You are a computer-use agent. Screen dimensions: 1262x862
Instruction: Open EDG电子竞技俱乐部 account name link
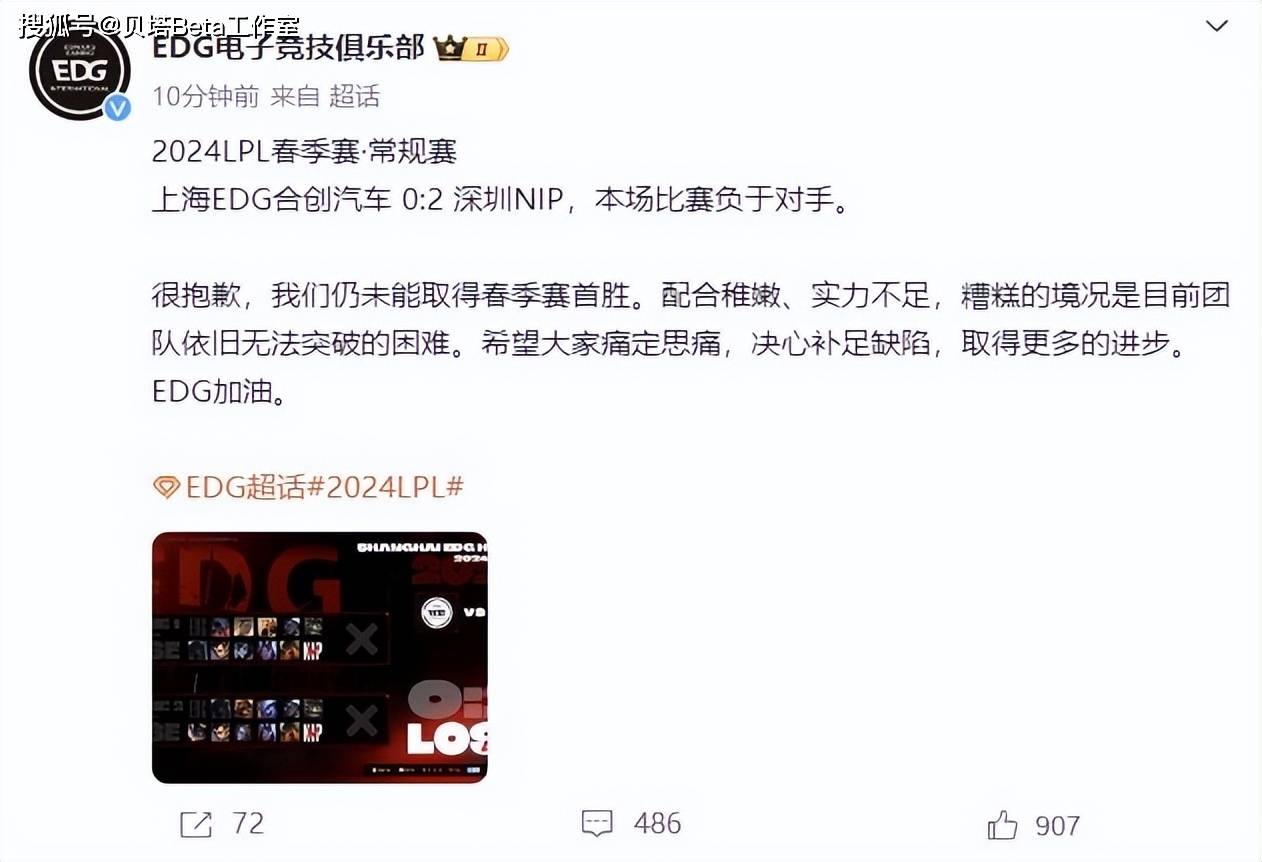coord(288,47)
